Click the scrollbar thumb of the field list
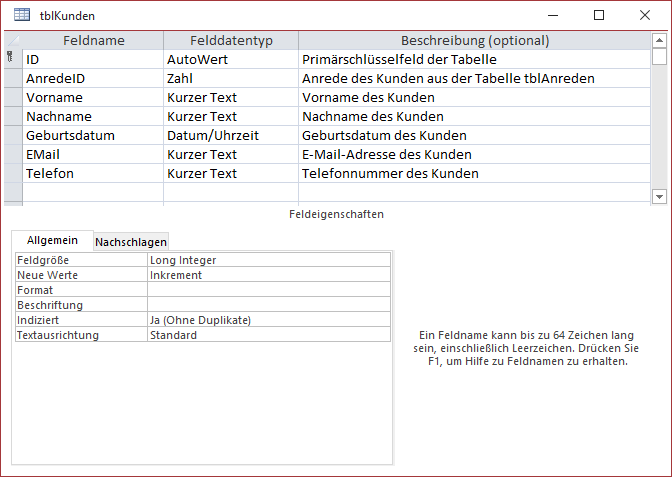This screenshot has height=477, width=672. pos(659,57)
